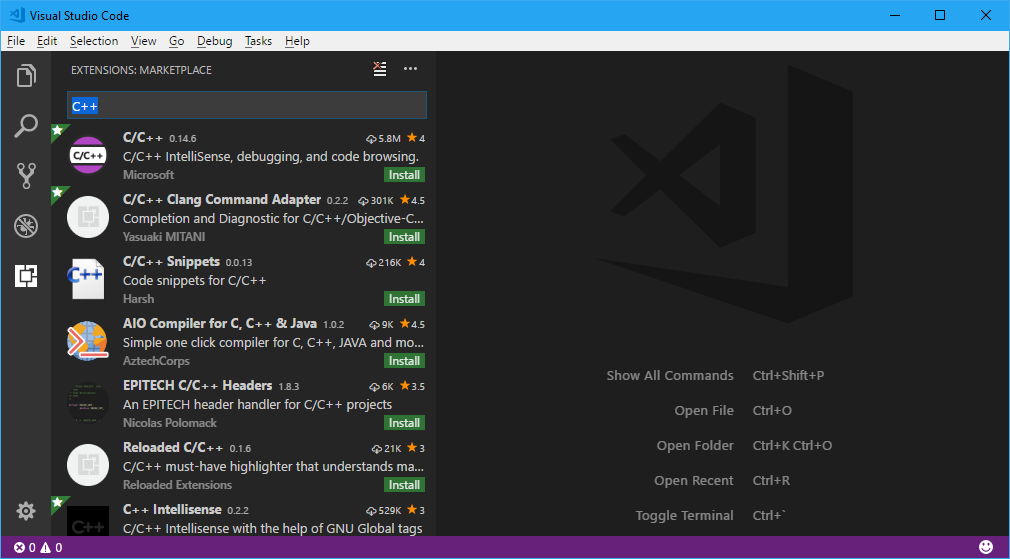1010x559 pixels.
Task: Open the Edit menu
Action: pyautogui.click(x=47, y=41)
